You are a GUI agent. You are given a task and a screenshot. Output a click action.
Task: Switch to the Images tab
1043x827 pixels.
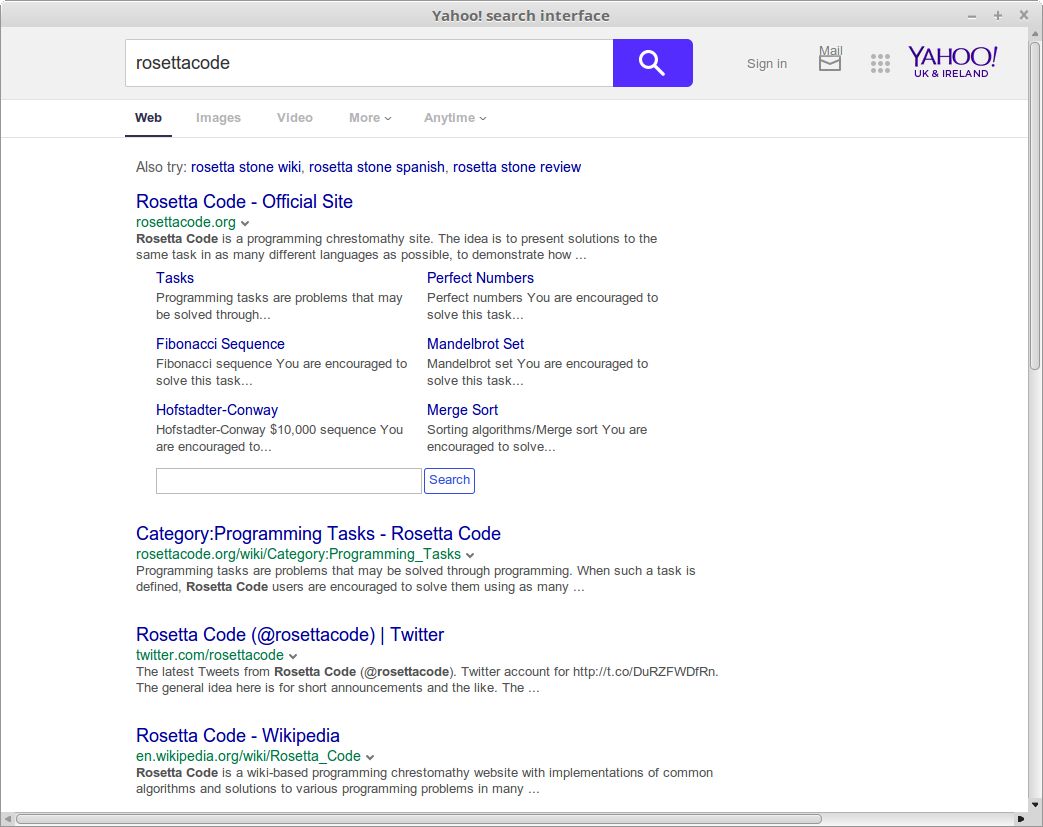(x=218, y=118)
